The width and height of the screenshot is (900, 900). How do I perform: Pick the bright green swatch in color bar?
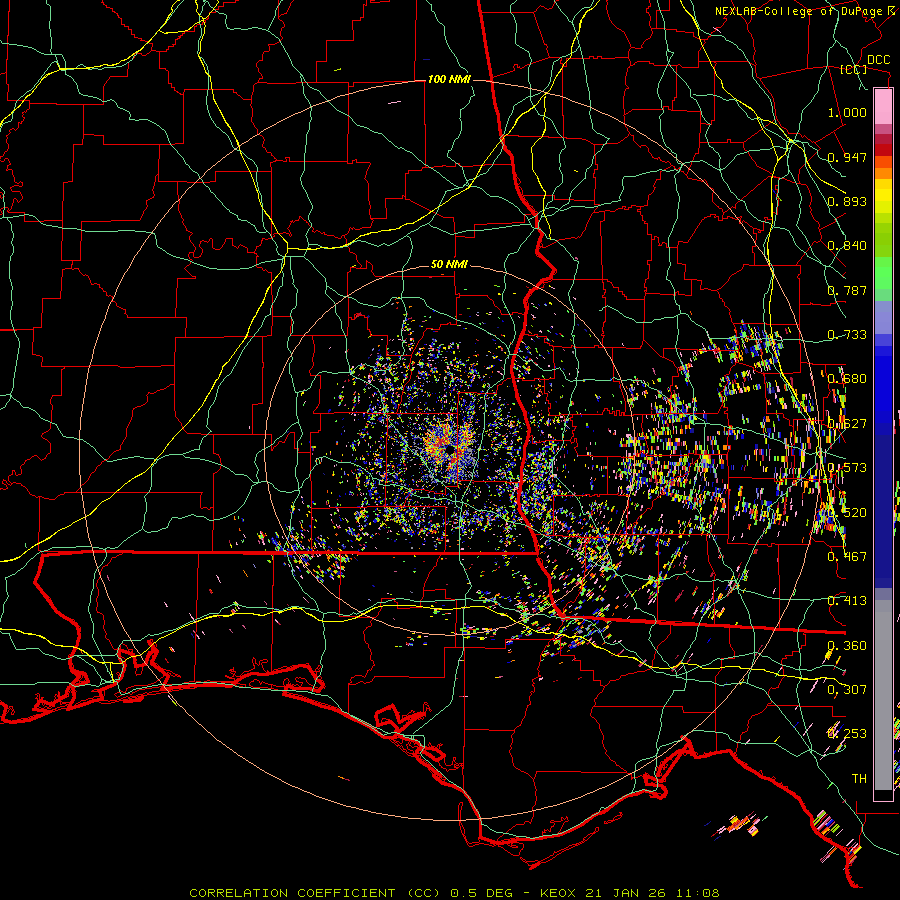(x=883, y=273)
